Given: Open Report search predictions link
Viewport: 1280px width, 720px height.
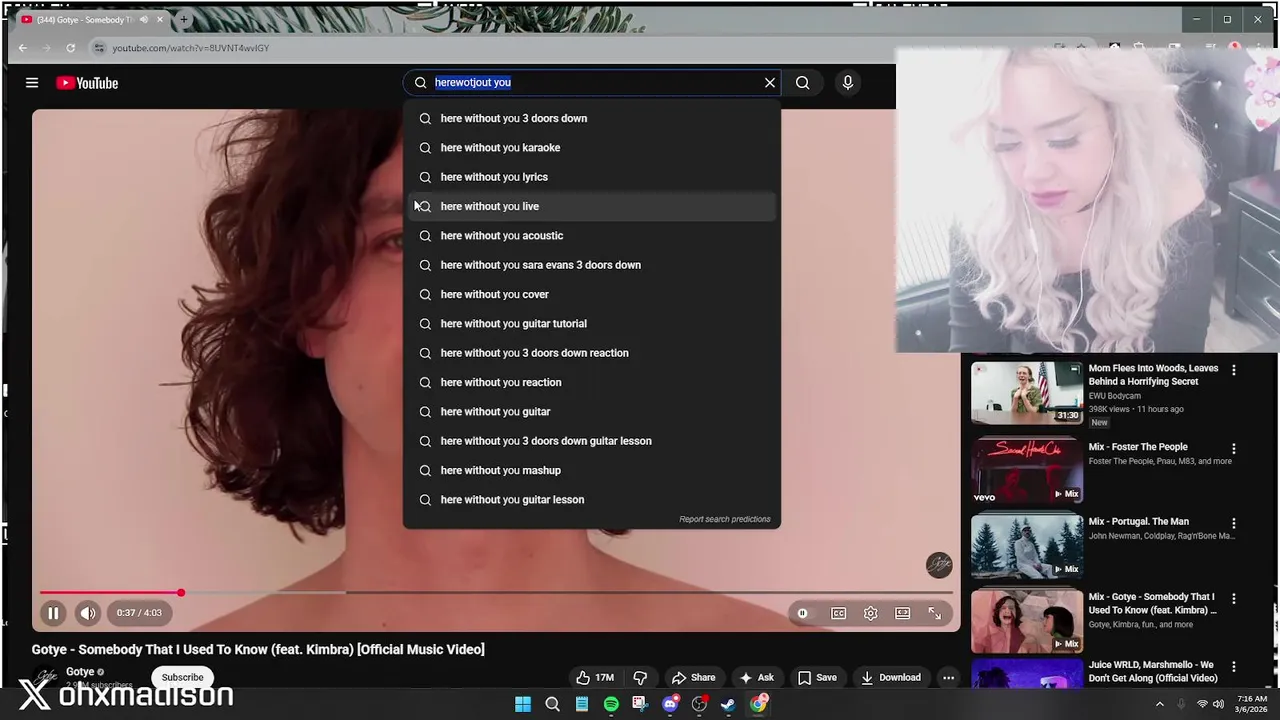Looking at the screenshot, I should [724, 519].
